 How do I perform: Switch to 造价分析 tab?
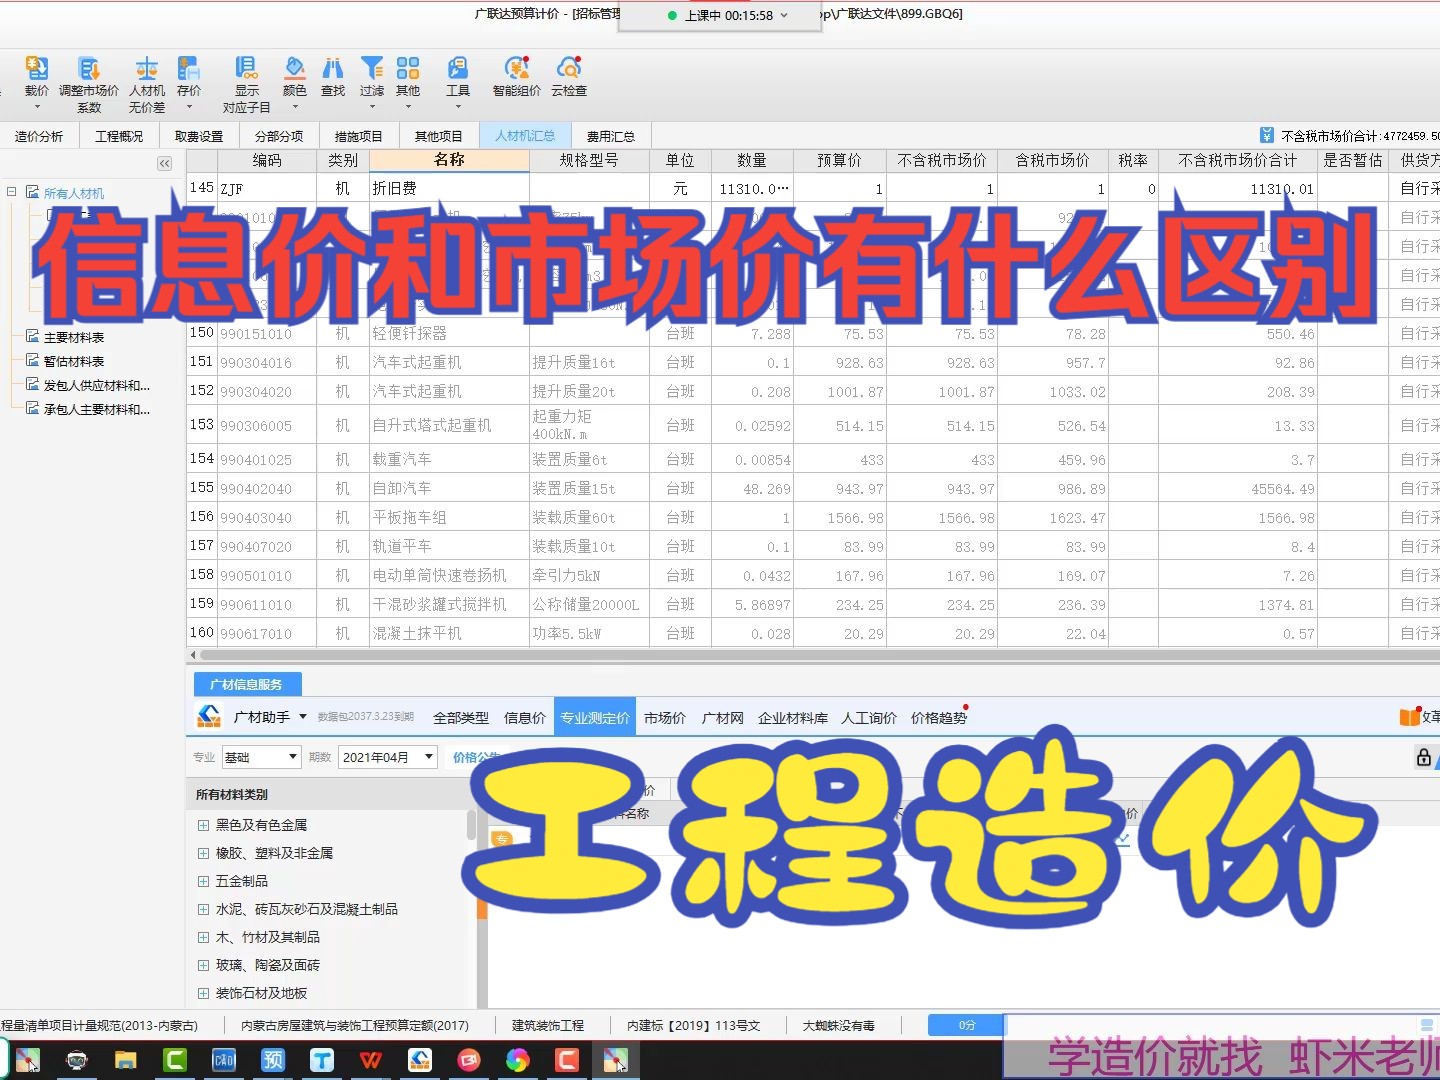click(39, 136)
